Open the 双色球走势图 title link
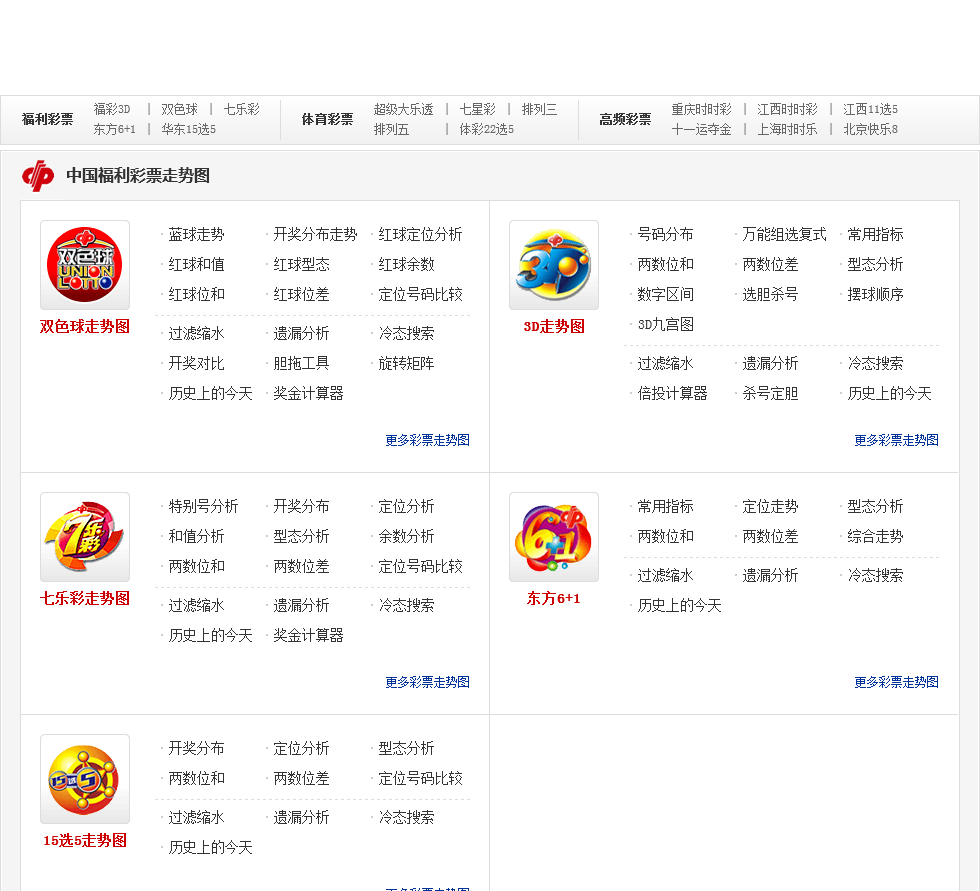980x891 pixels. (x=85, y=326)
